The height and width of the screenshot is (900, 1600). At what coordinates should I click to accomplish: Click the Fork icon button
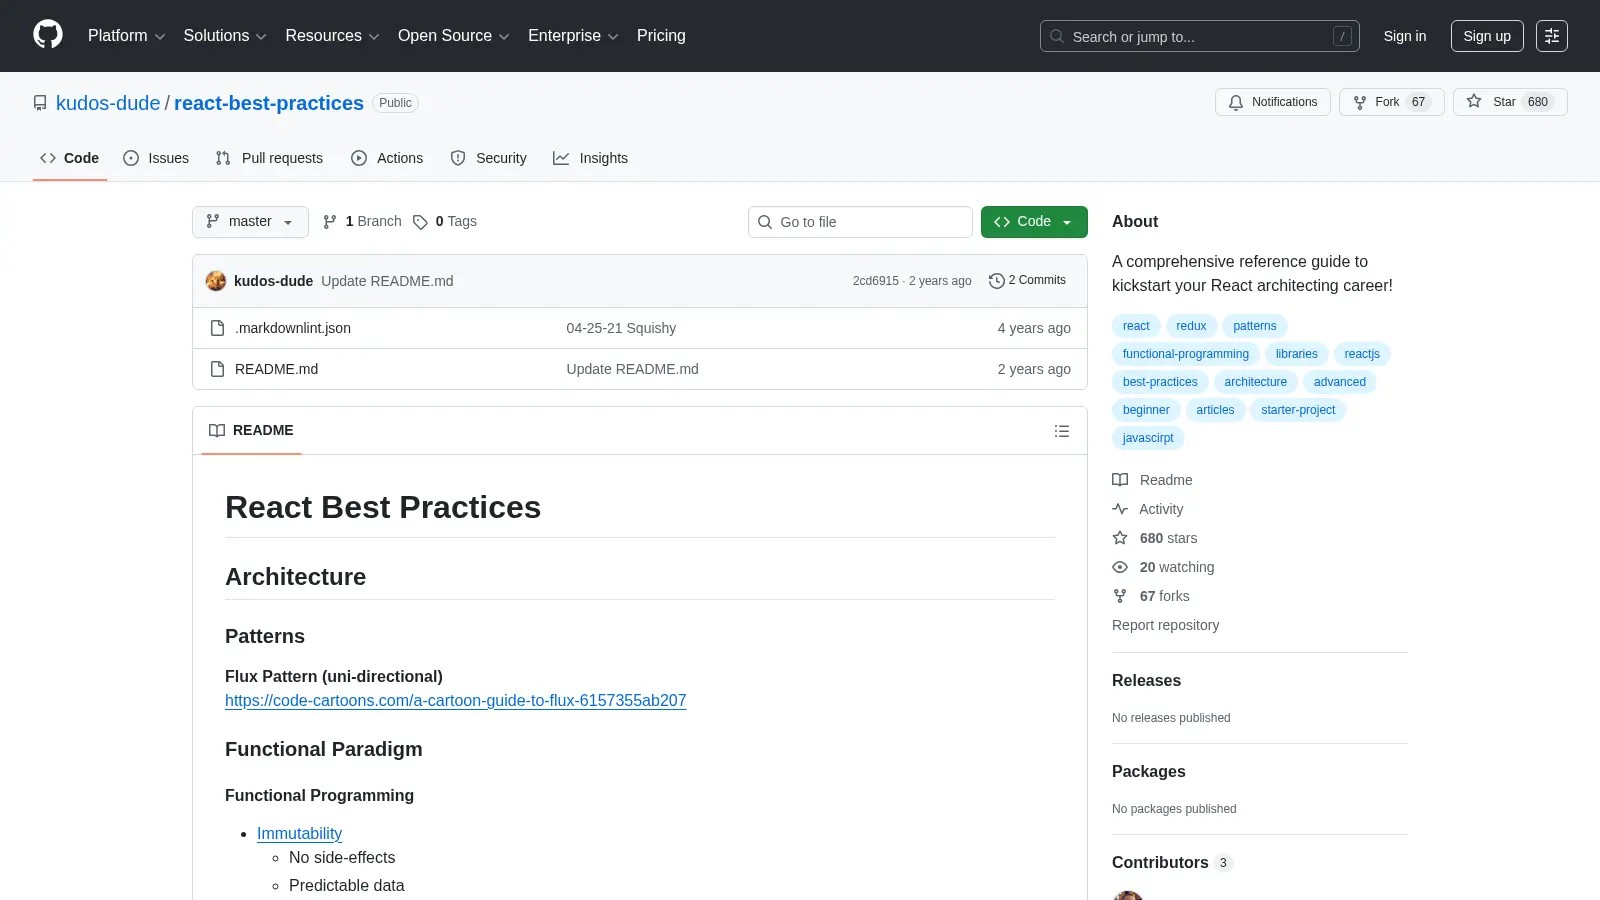(1360, 102)
